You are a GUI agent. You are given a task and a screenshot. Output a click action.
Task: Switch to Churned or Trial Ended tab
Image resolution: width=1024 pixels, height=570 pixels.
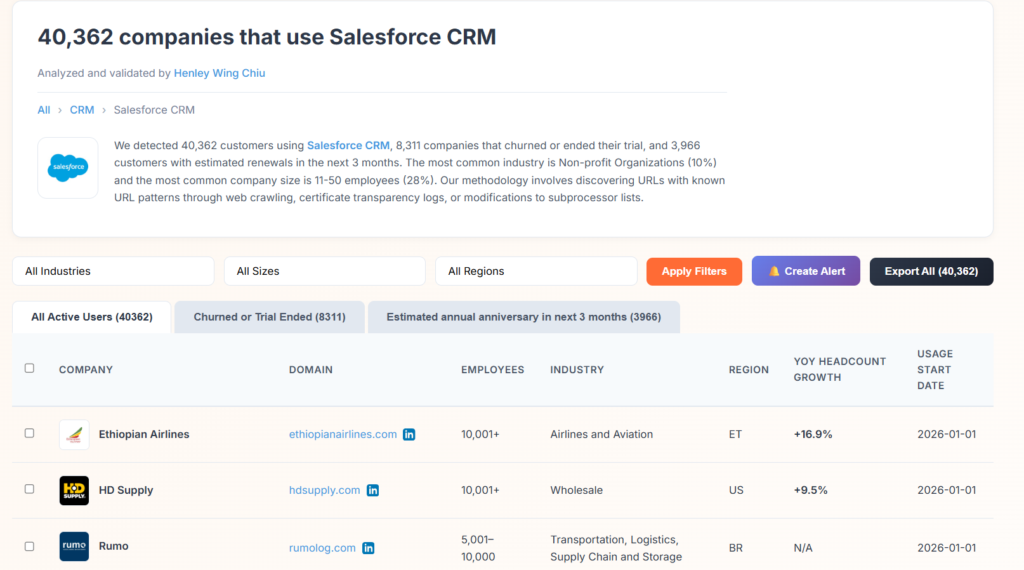coord(269,317)
